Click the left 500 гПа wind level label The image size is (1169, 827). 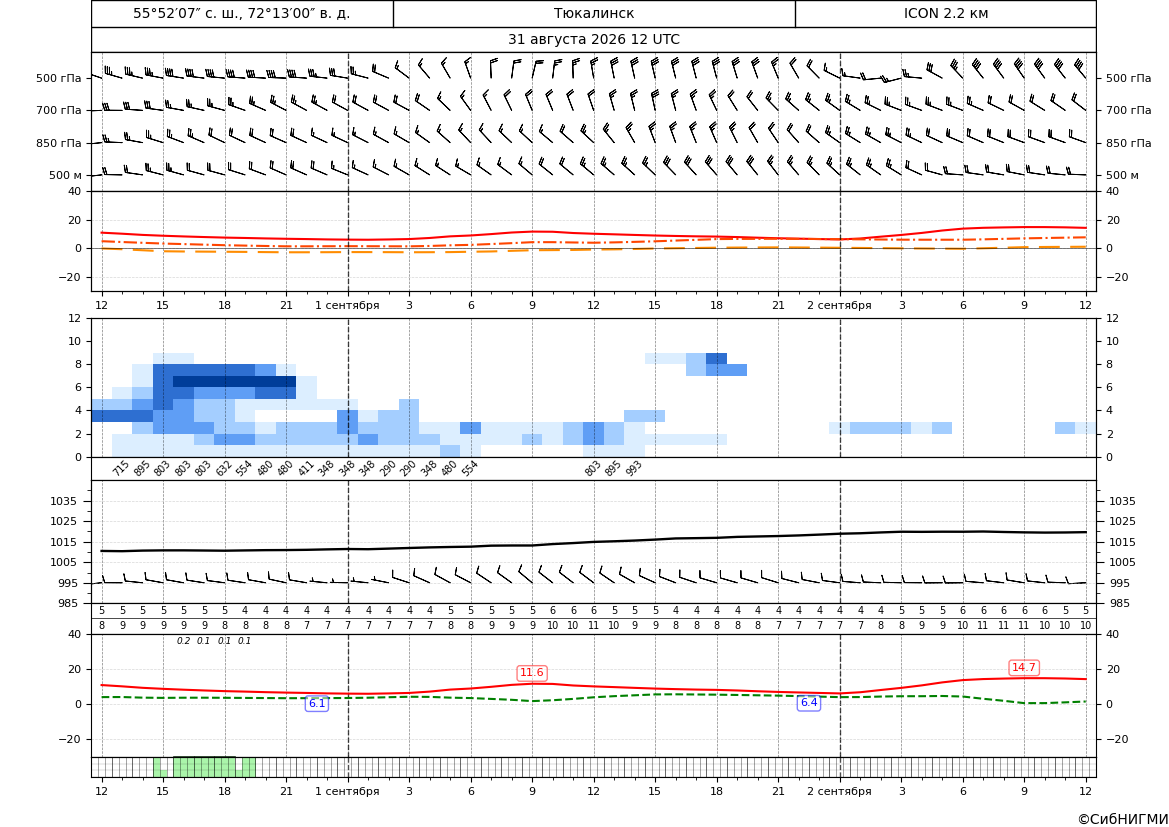[x=59, y=78]
